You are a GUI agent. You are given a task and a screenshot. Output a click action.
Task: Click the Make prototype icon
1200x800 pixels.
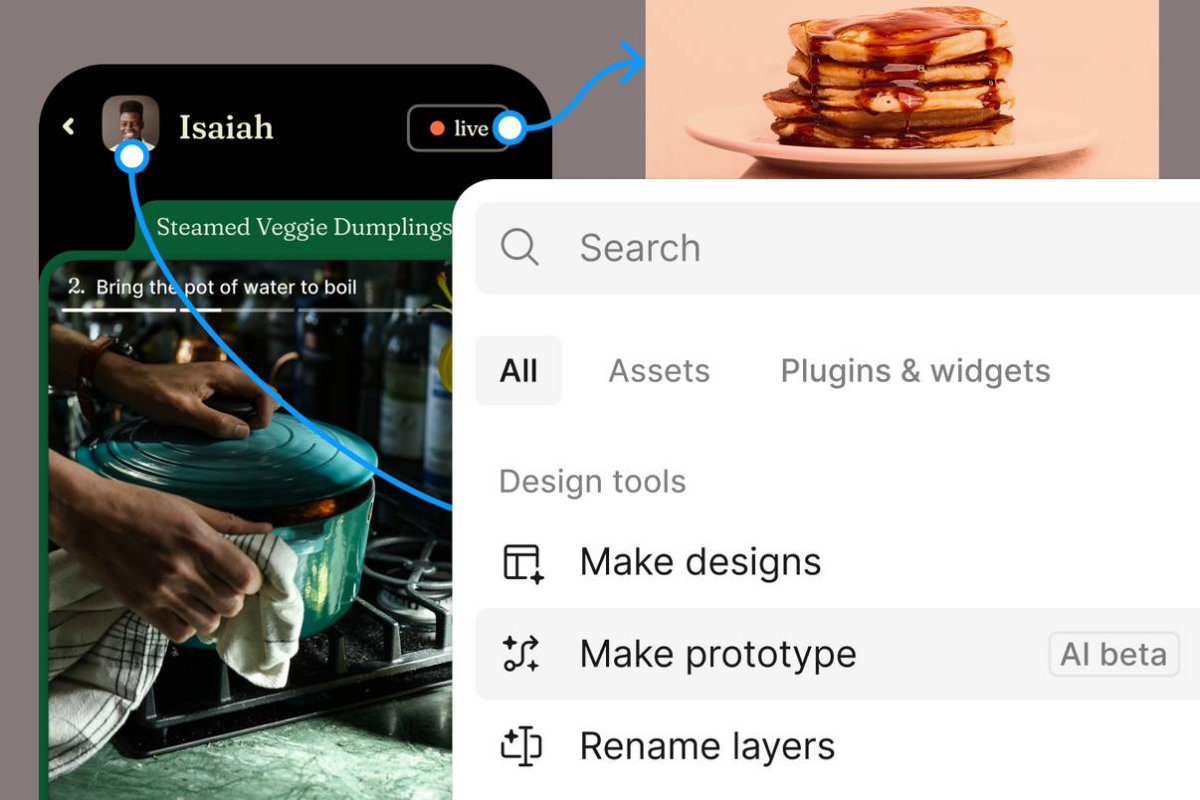(x=521, y=654)
